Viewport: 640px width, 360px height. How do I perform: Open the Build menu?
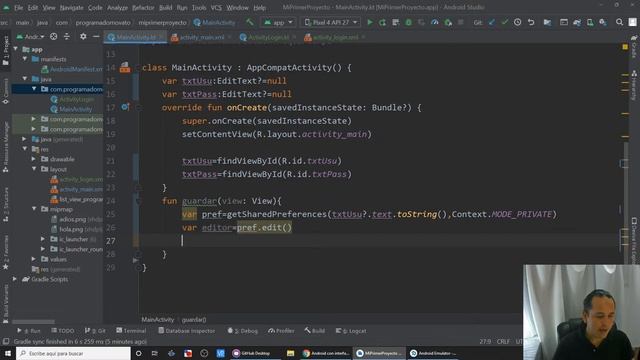[165, 7]
